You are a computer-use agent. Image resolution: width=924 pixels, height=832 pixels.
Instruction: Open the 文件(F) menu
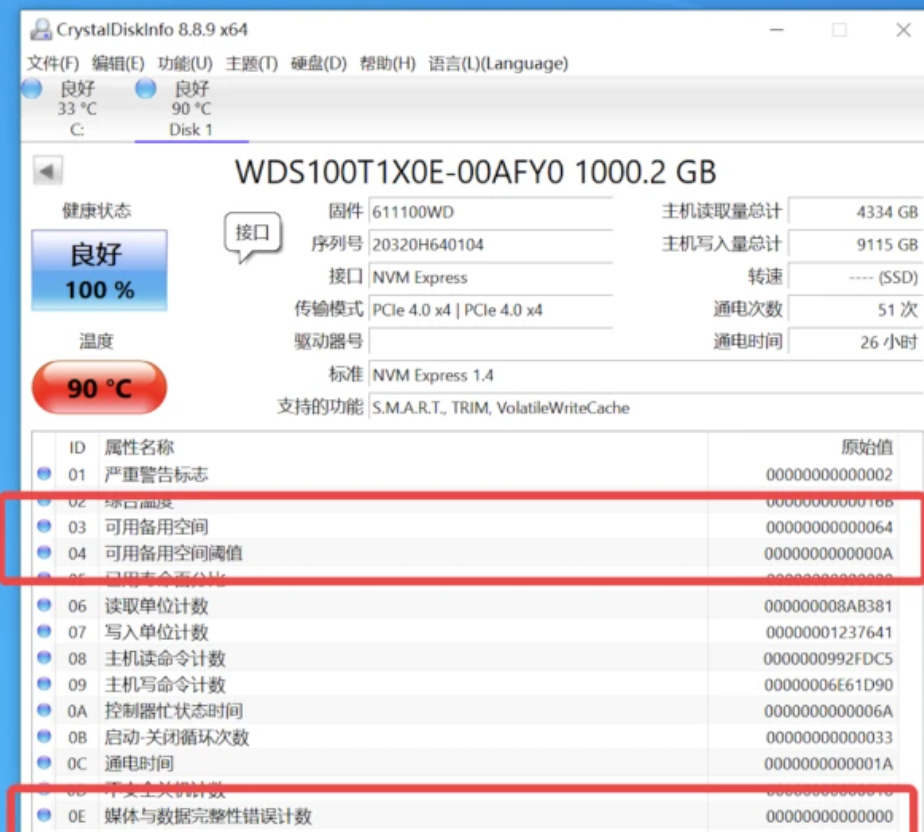53,63
